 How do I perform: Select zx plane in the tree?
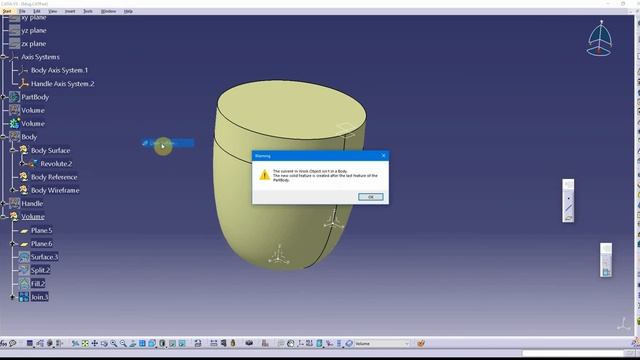(33, 44)
